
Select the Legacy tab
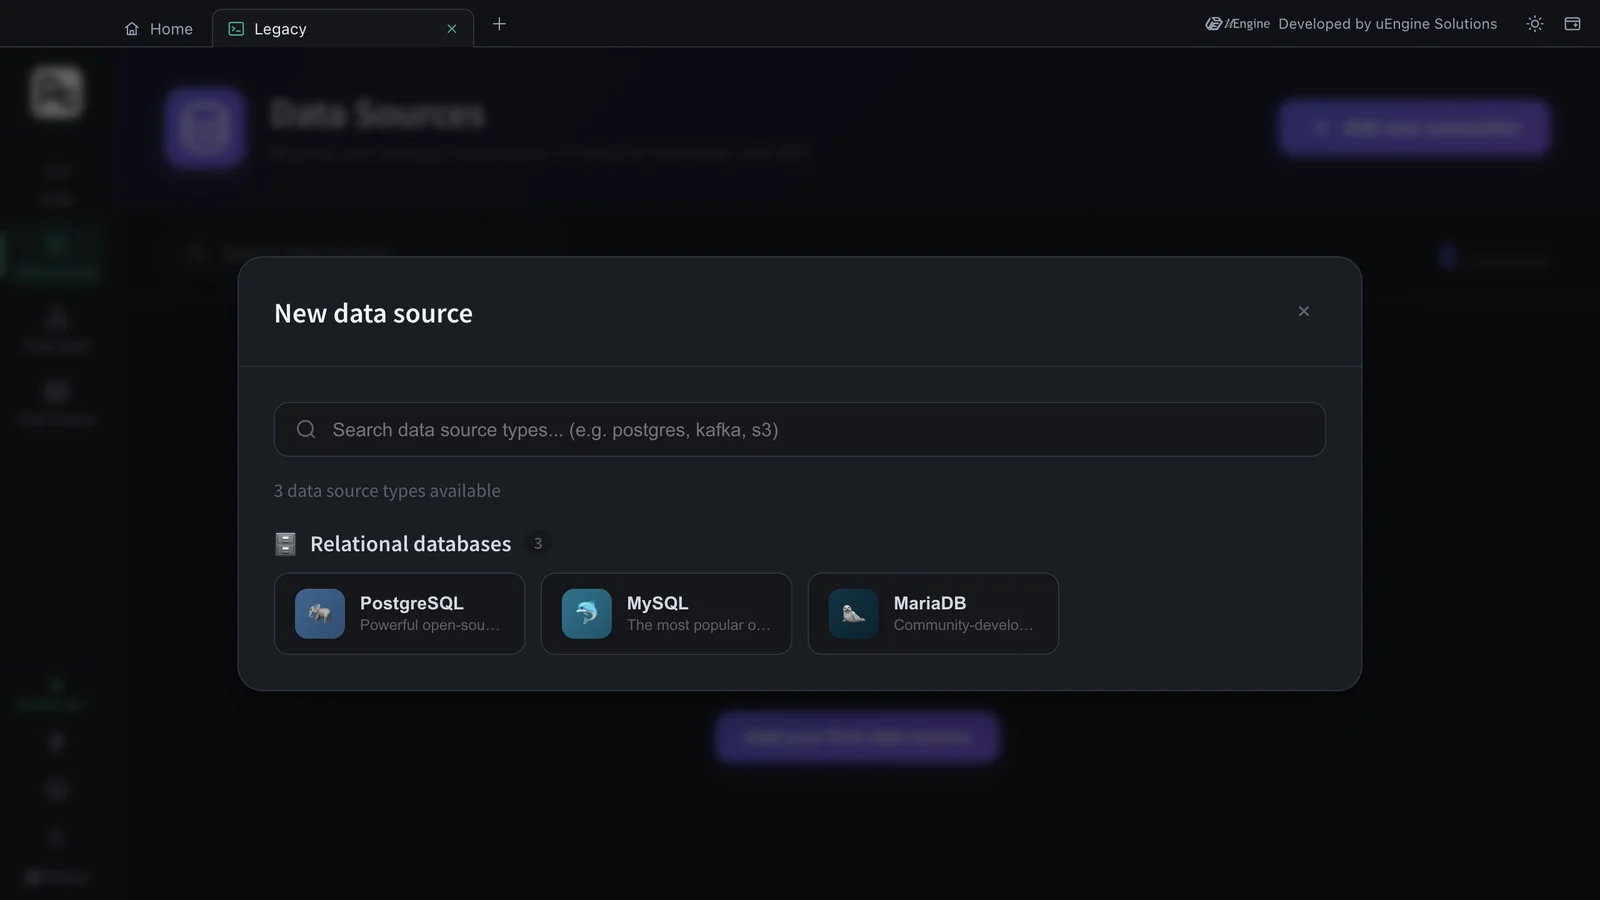point(343,29)
